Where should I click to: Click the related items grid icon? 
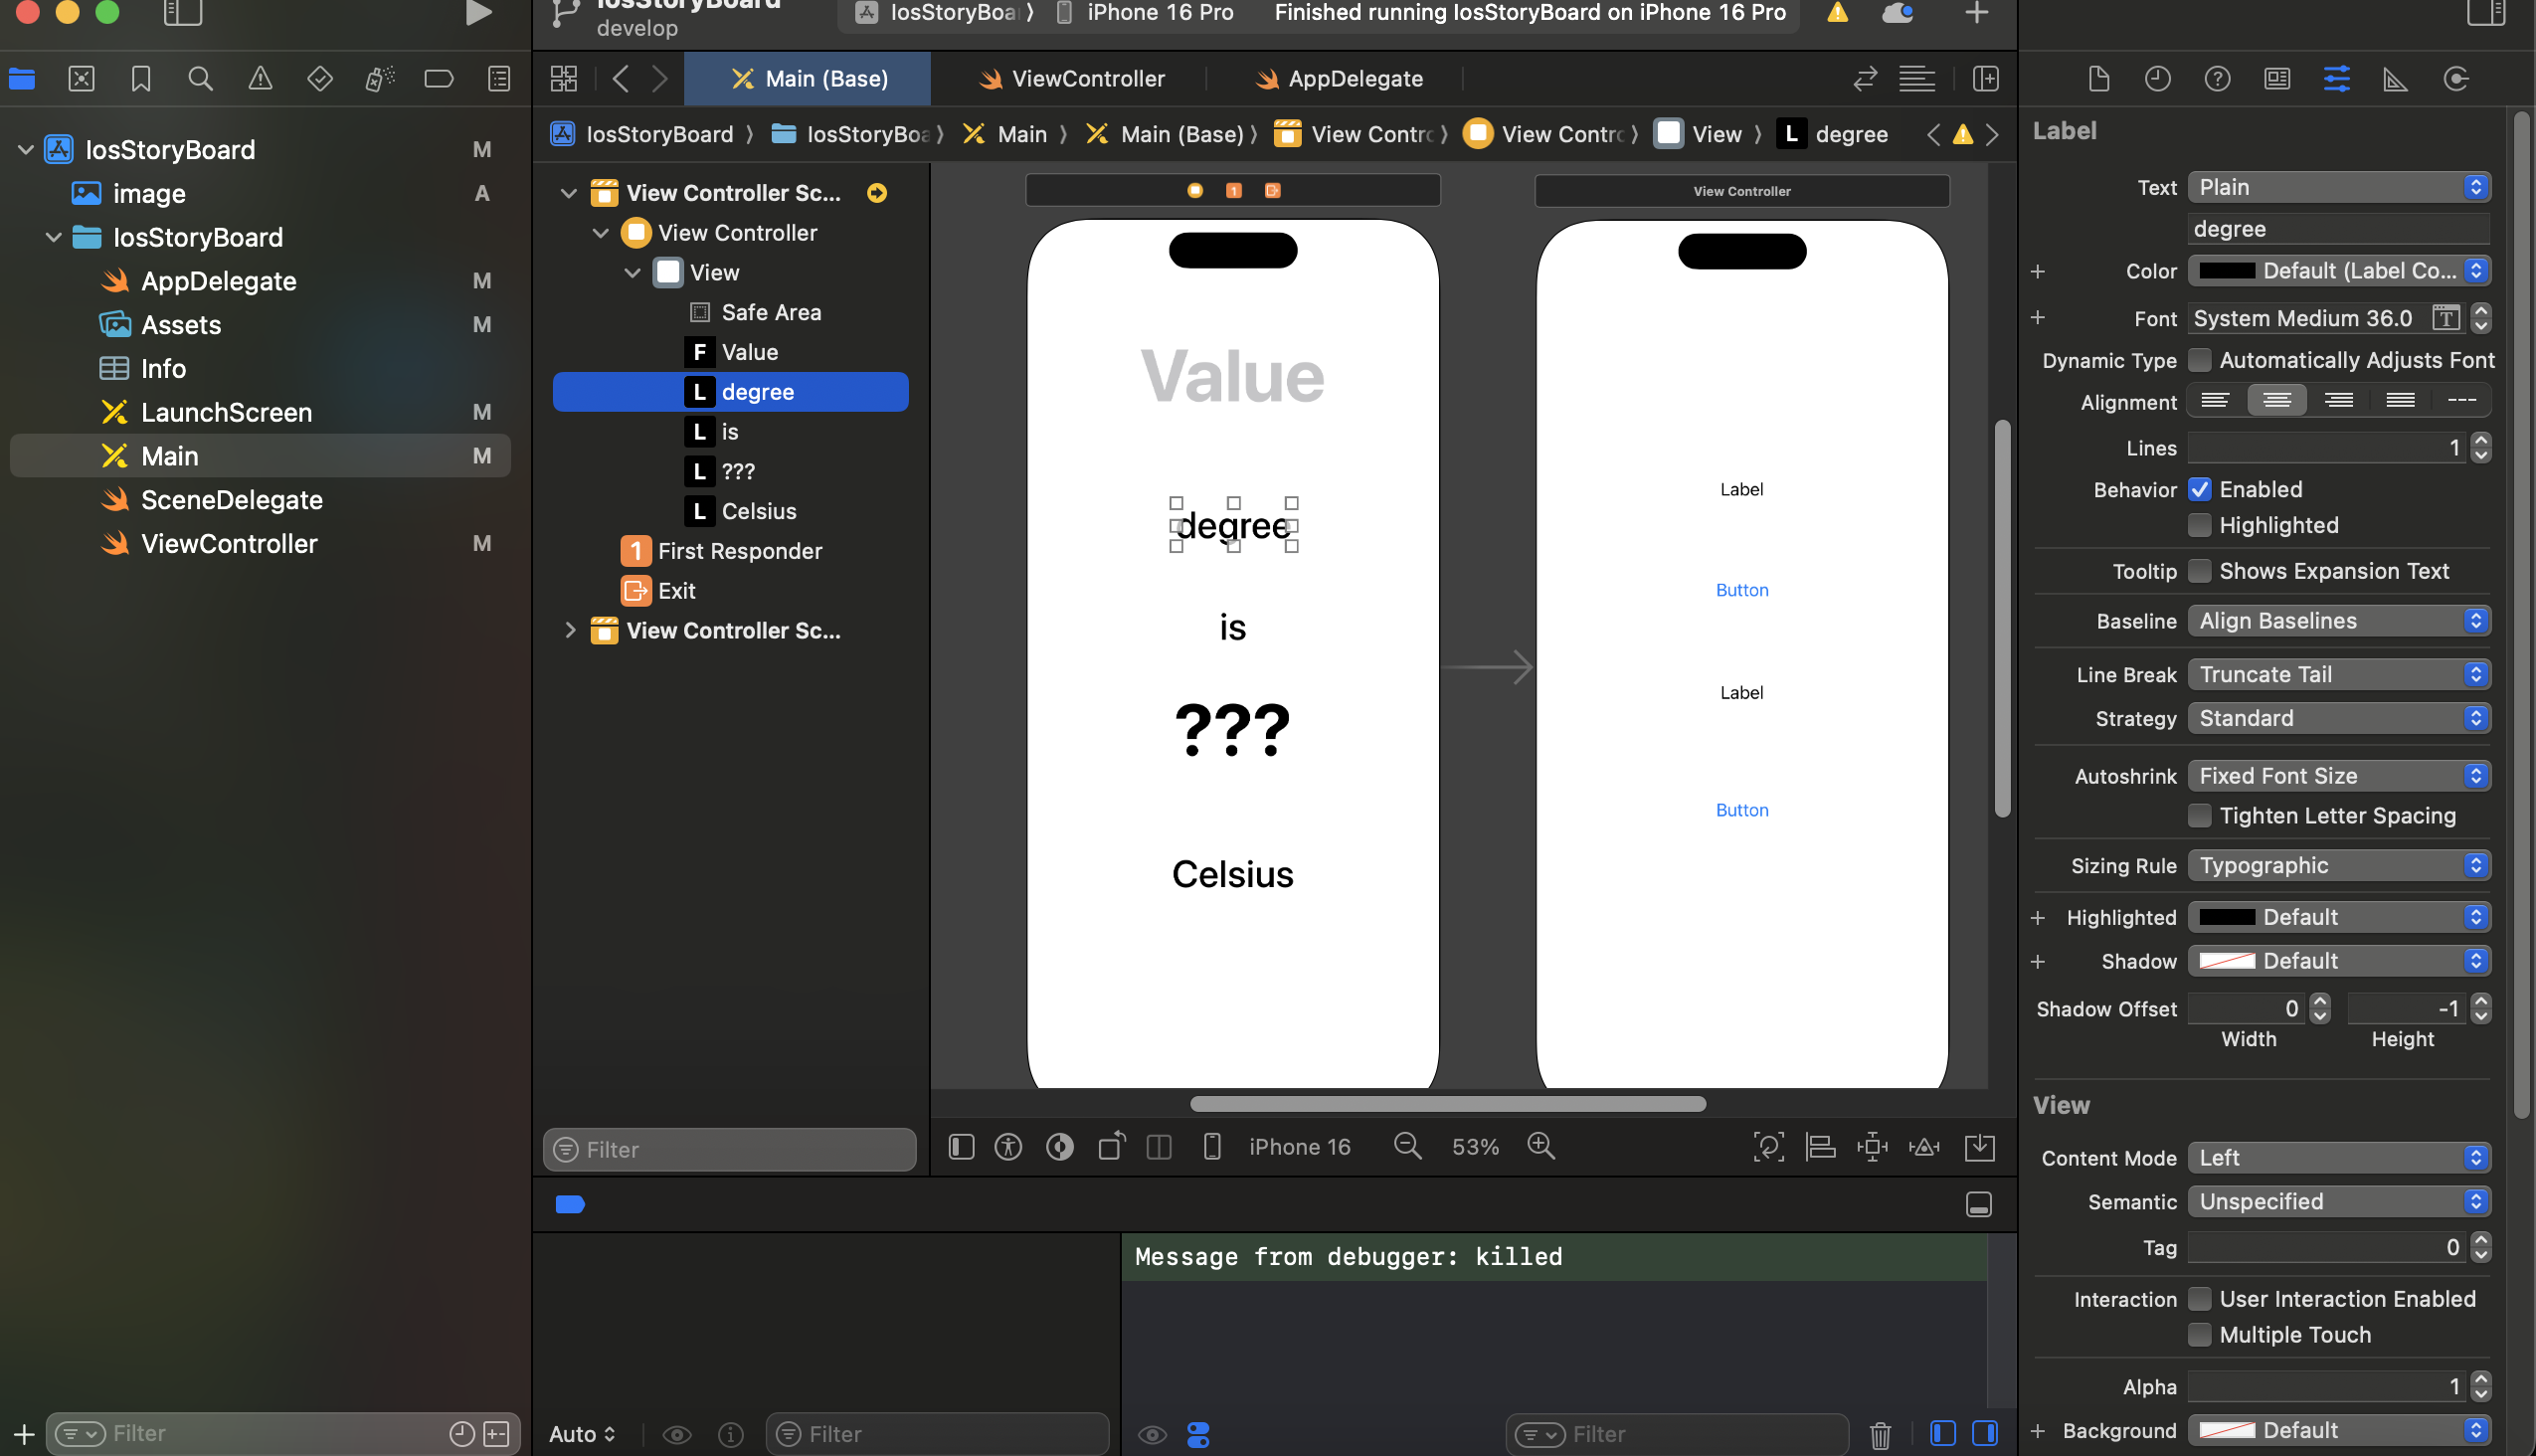[564, 79]
